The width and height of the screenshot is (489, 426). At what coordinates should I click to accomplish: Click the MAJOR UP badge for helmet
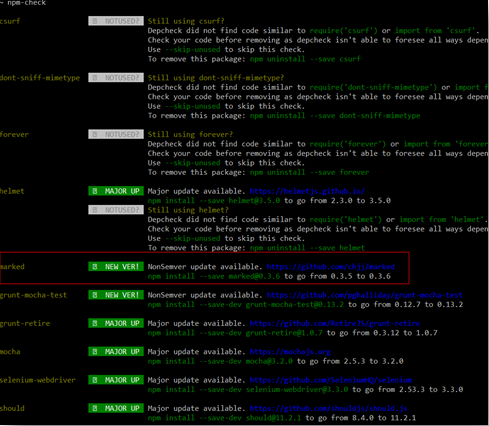(x=116, y=191)
